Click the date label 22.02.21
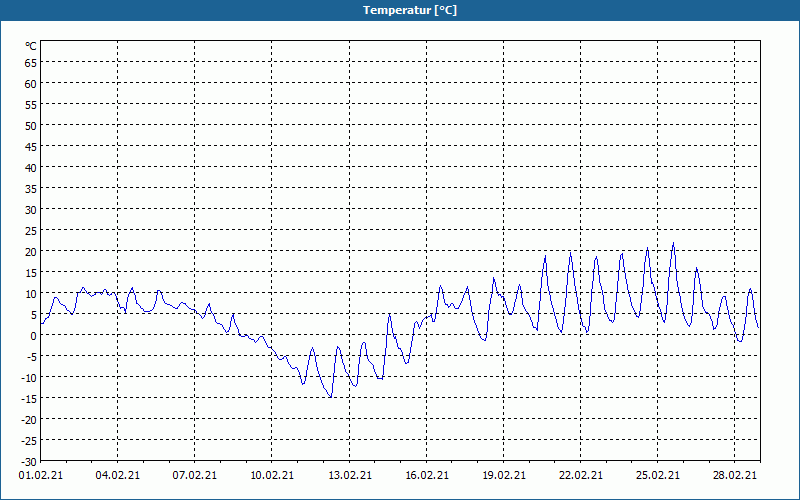Image resolution: width=800 pixels, height=500 pixels. (x=581, y=475)
